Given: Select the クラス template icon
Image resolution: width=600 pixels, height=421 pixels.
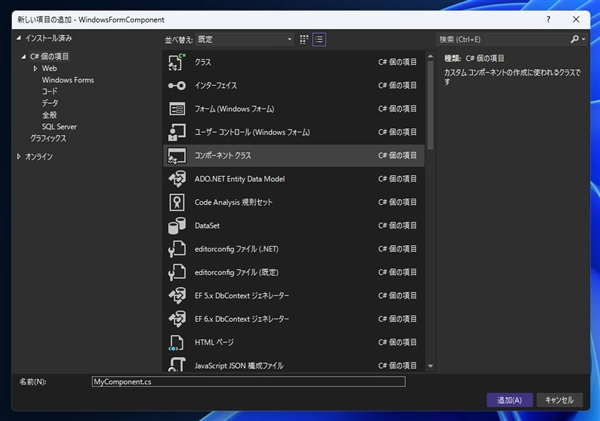Looking at the screenshot, I should tap(177, 62).
